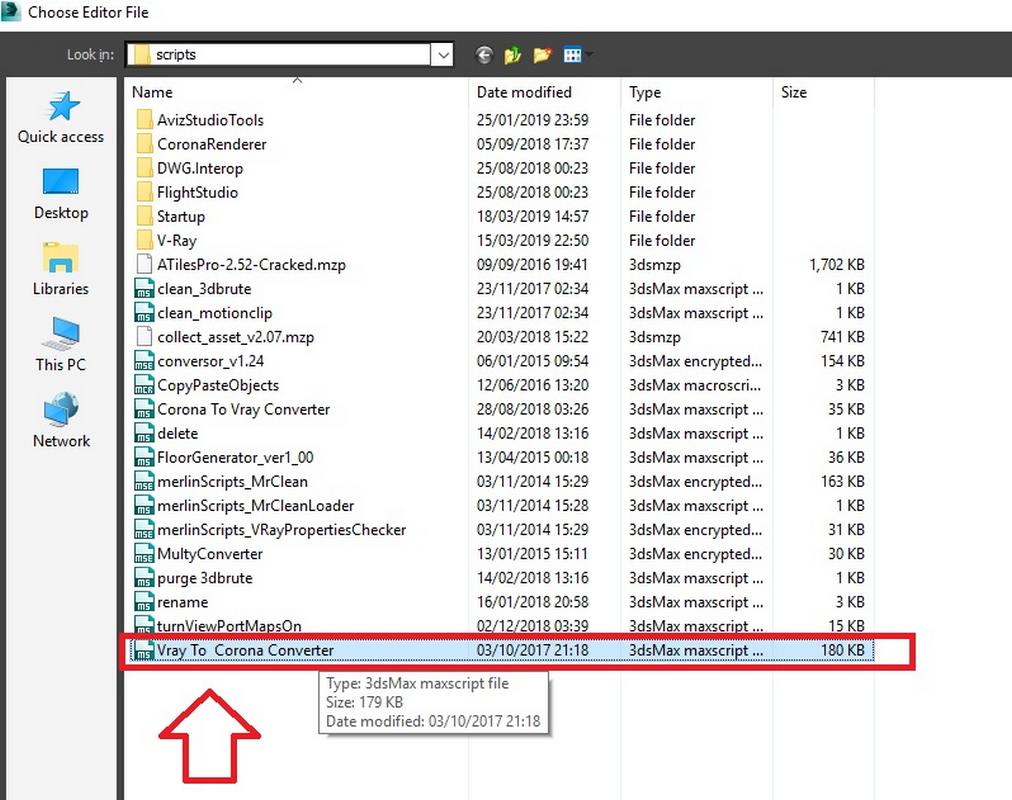Open the Look in folder dropdown arrow

click(443, 55)
